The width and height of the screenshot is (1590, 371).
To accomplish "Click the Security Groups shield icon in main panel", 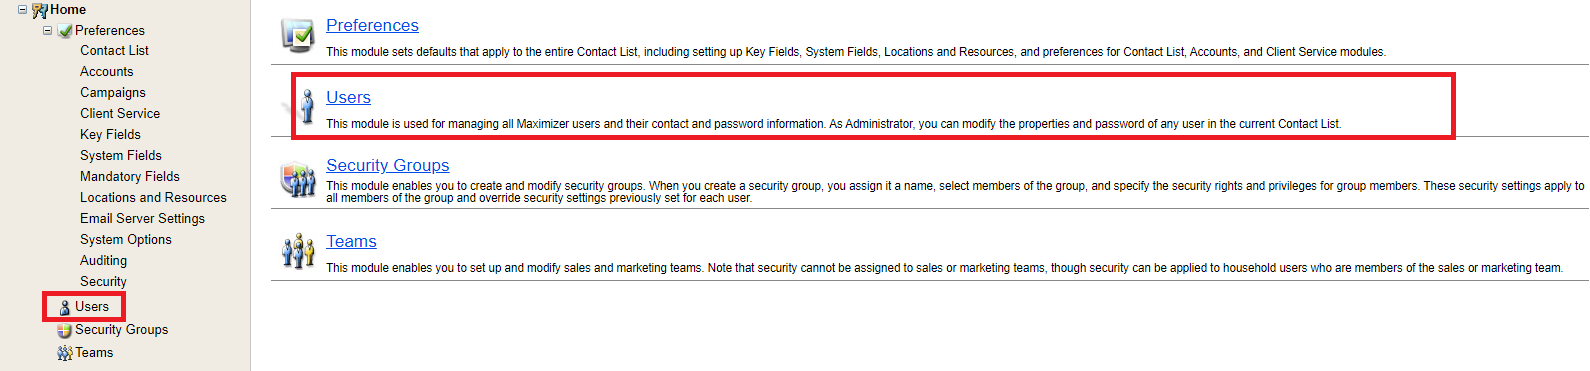I will (x=298, y=180).
